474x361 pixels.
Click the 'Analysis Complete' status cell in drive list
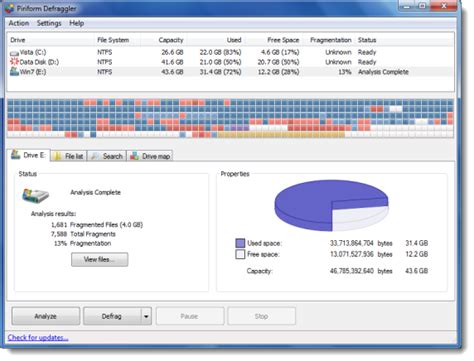pyautogui.click(x=383, y=72)
